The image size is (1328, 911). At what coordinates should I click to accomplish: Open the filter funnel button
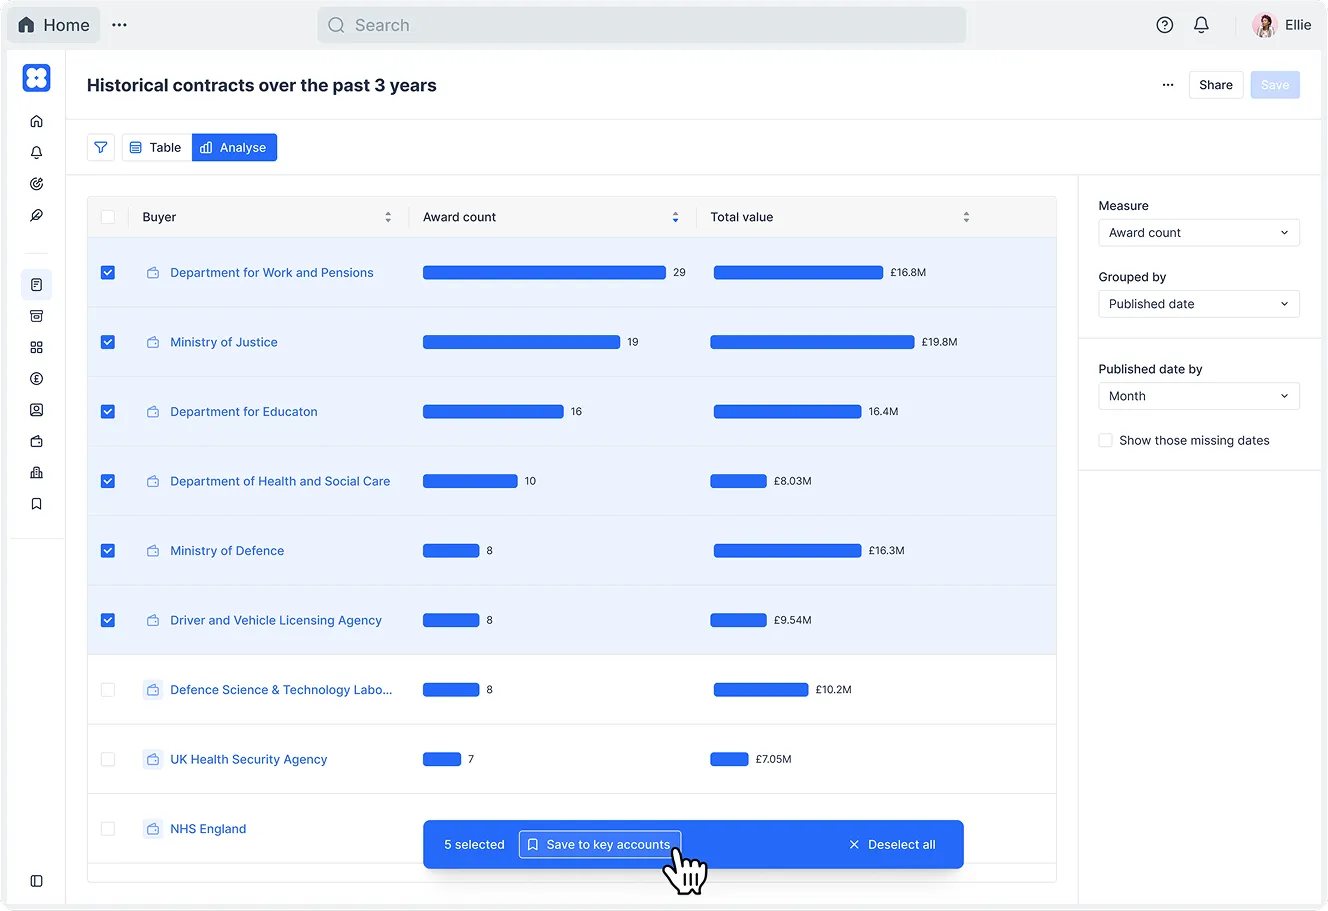pos(101,147)
